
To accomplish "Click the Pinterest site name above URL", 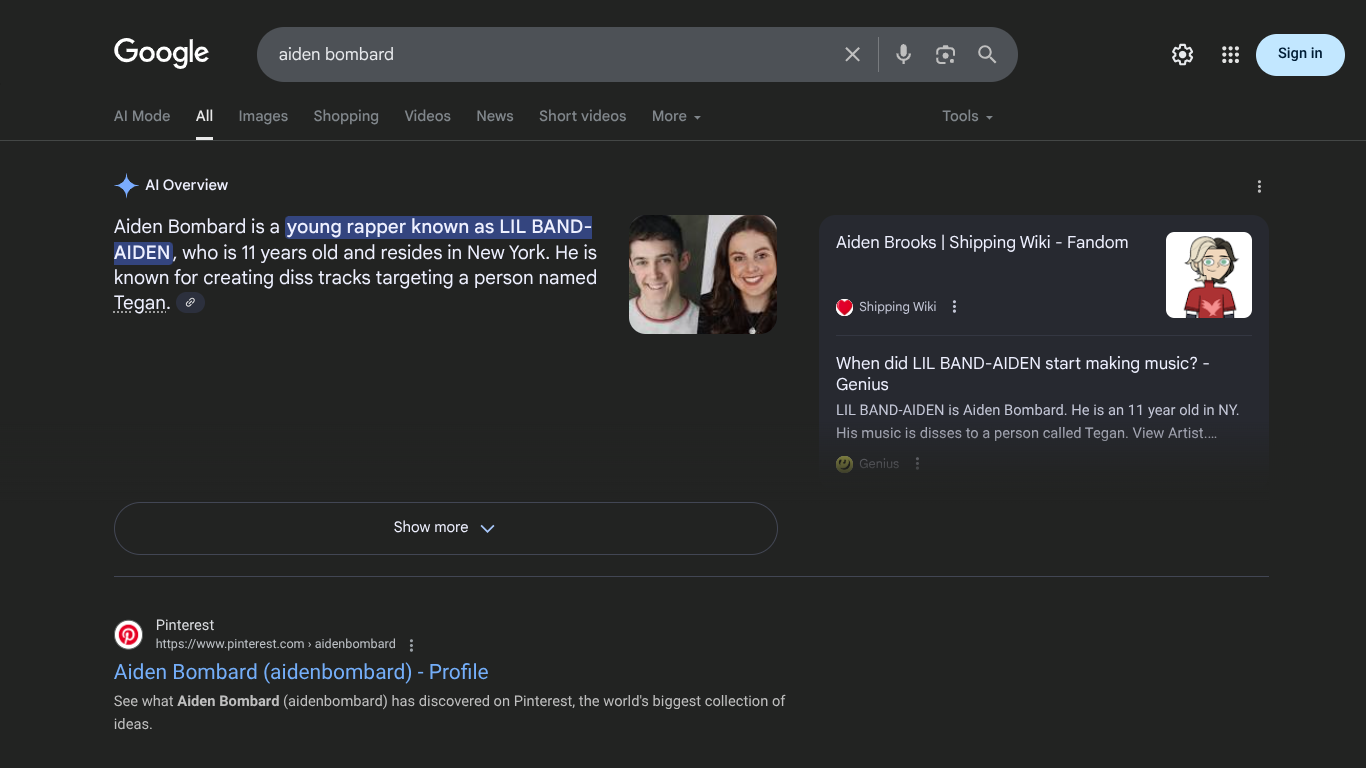I will [x=185, y=625].
